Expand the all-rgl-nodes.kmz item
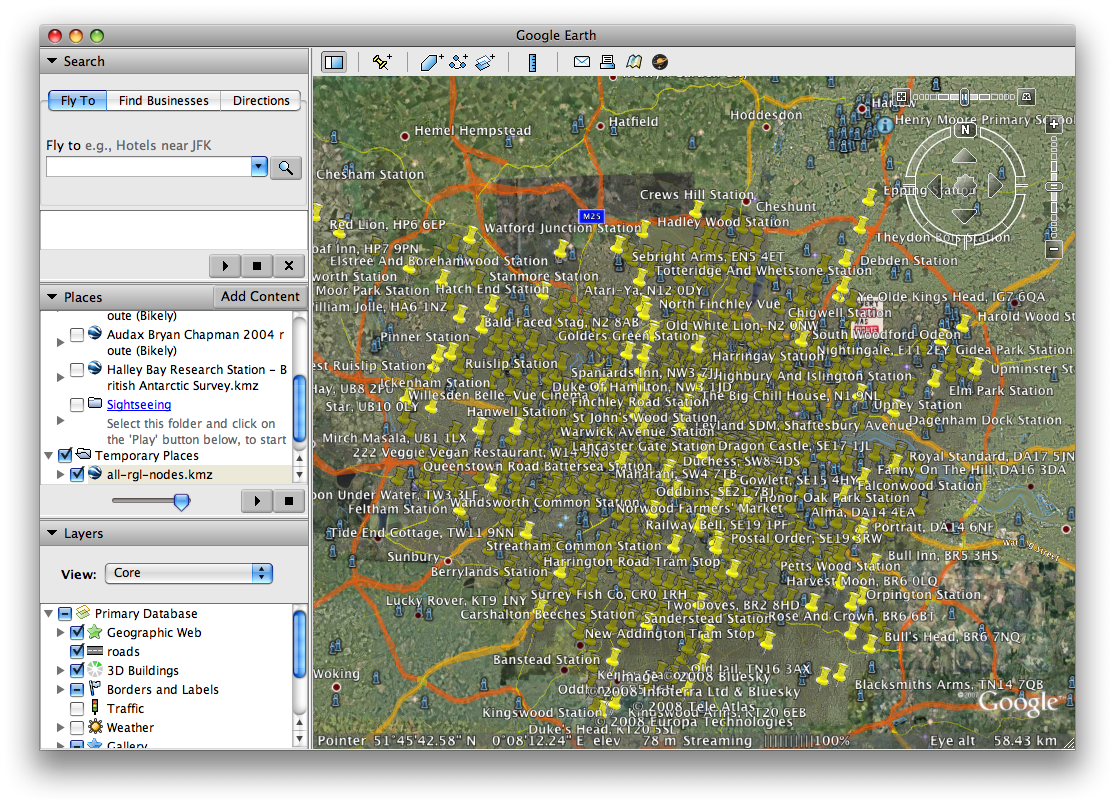 coord(60,474)
